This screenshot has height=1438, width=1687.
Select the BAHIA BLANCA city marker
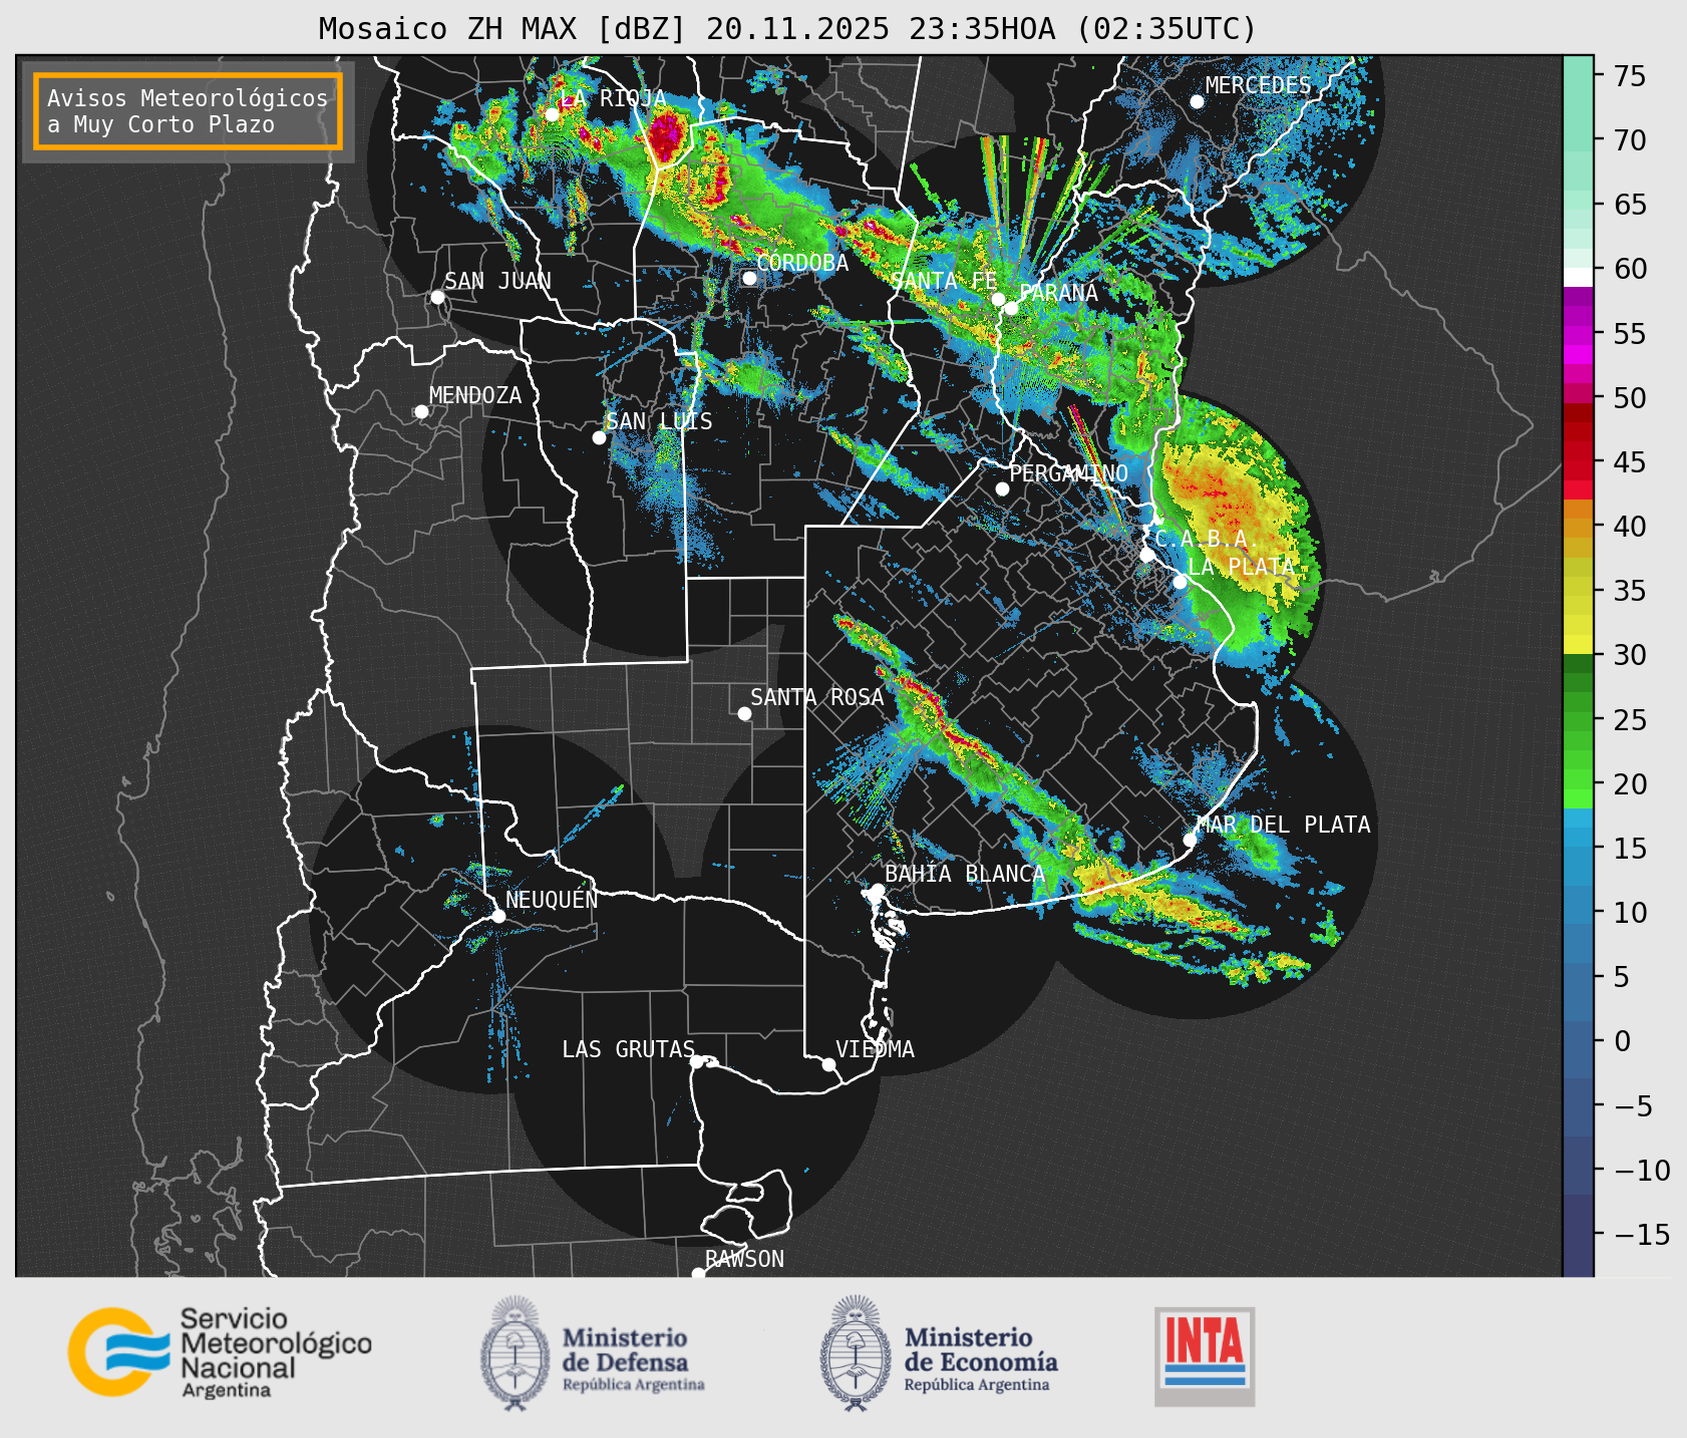[x=877, y=890]
